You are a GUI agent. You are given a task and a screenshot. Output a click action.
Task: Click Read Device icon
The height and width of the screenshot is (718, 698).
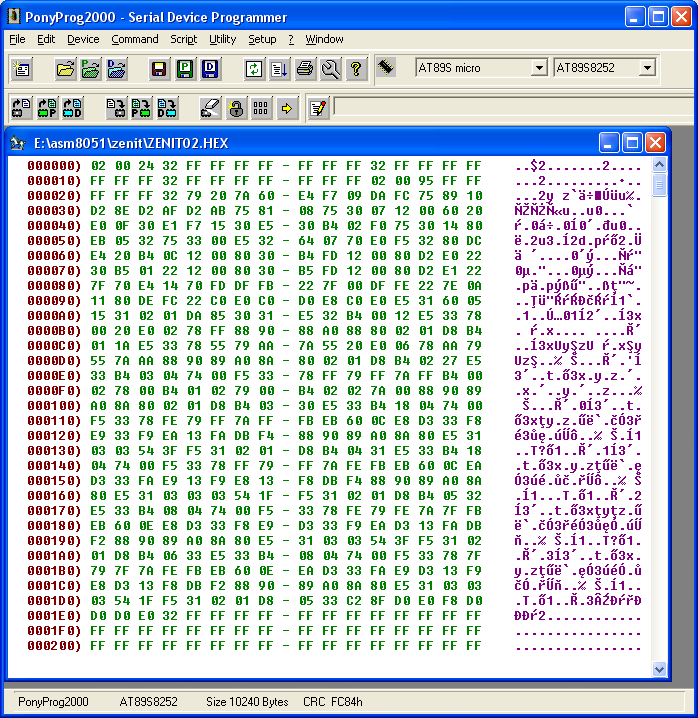point(22,109)
